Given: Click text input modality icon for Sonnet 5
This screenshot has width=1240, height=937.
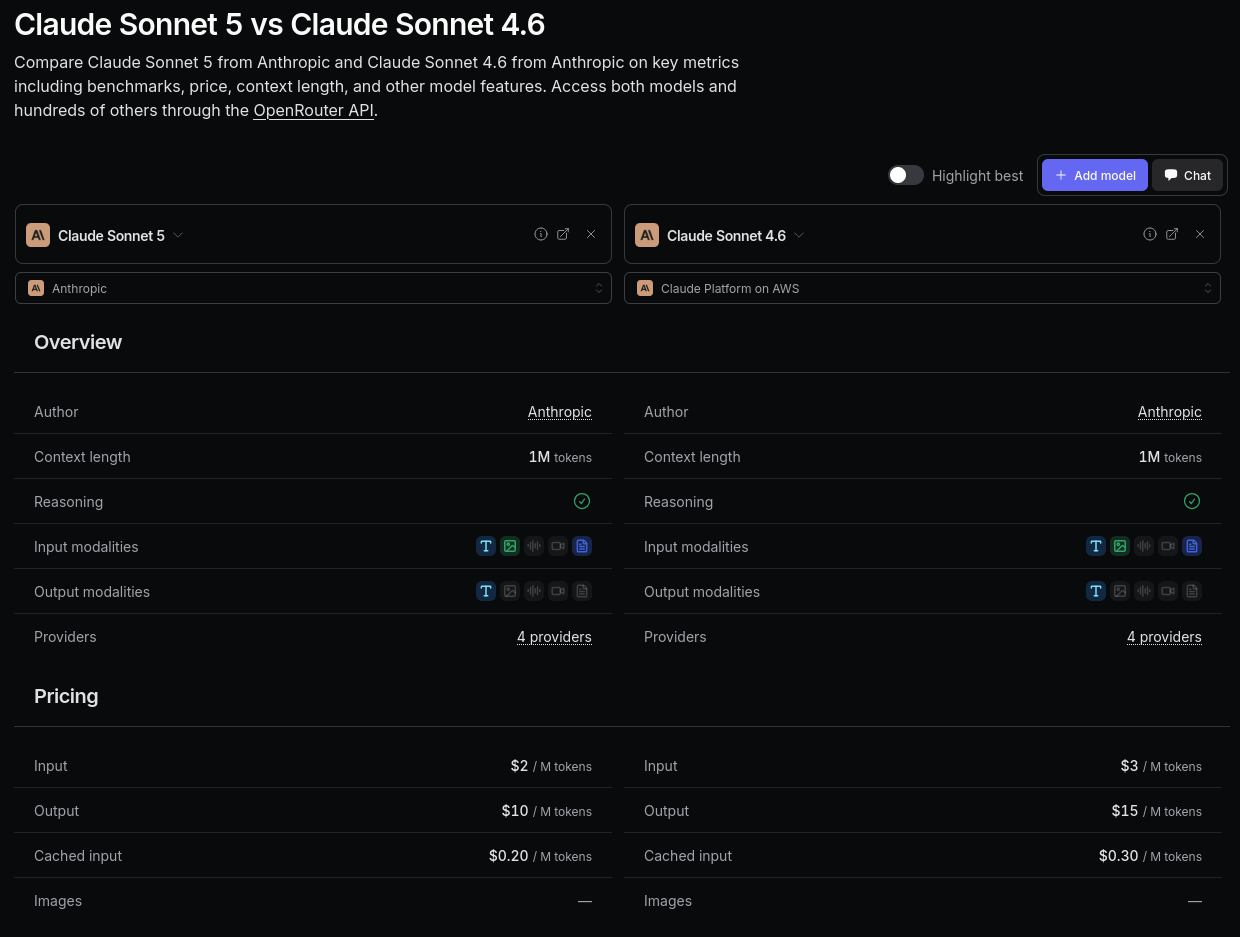Looking at the screenshot, I should coord(486,546).
